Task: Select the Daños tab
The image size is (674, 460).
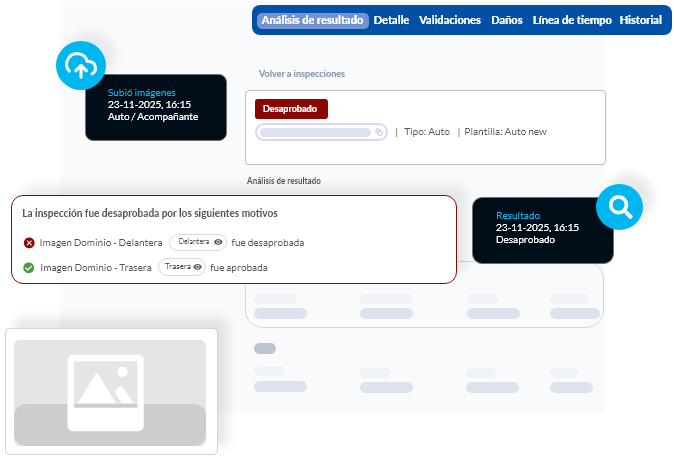Action: pyautogui.click(x=507, y=20)
